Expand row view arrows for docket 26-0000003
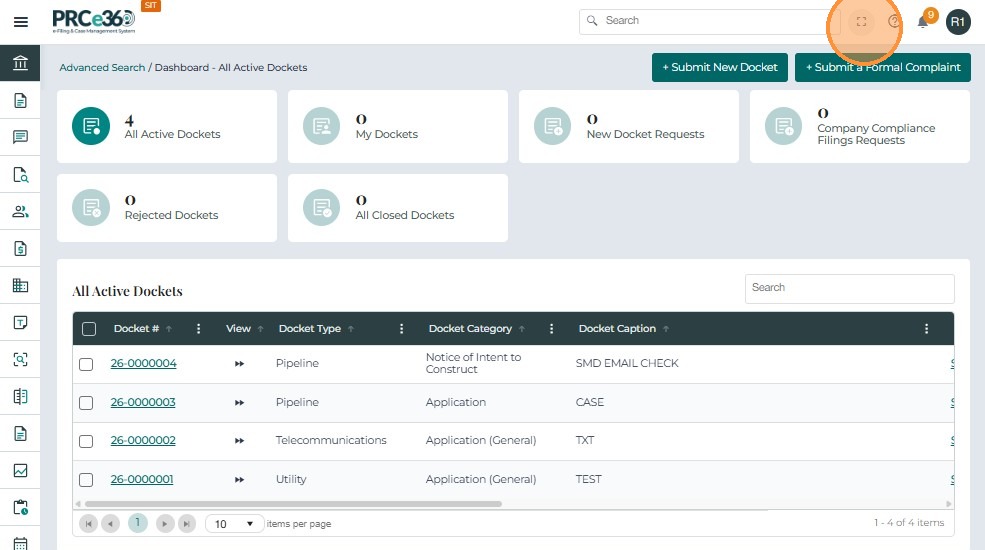 click(239, 403)
